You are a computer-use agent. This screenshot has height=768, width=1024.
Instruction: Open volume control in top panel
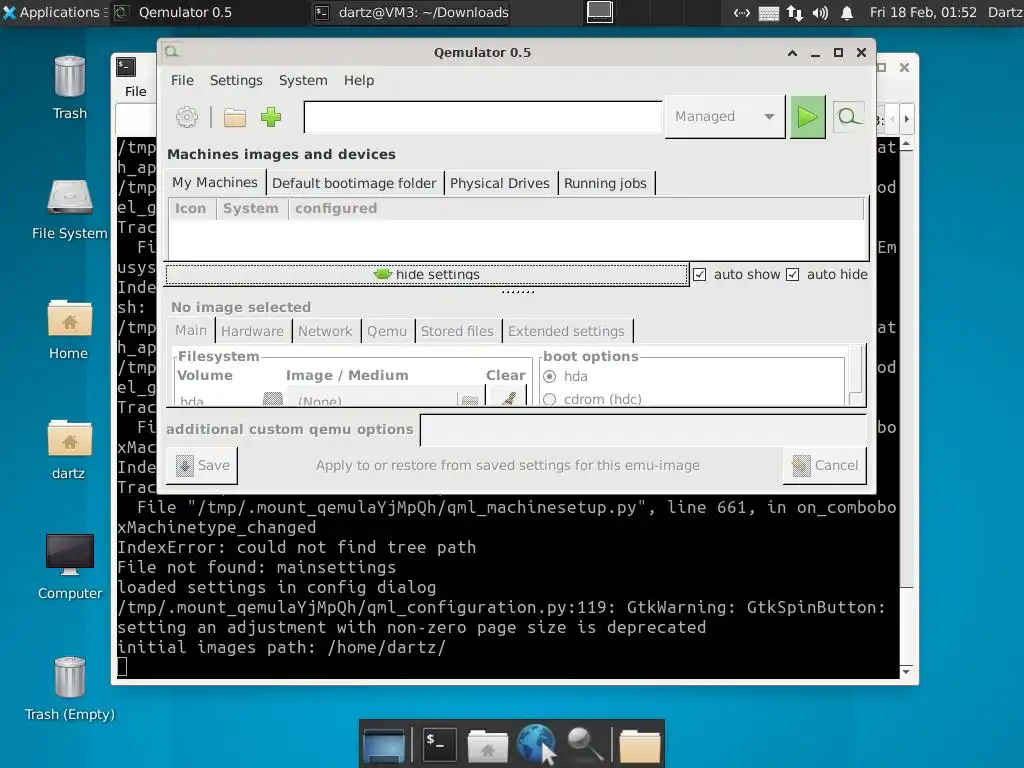(x=820, y=12)
